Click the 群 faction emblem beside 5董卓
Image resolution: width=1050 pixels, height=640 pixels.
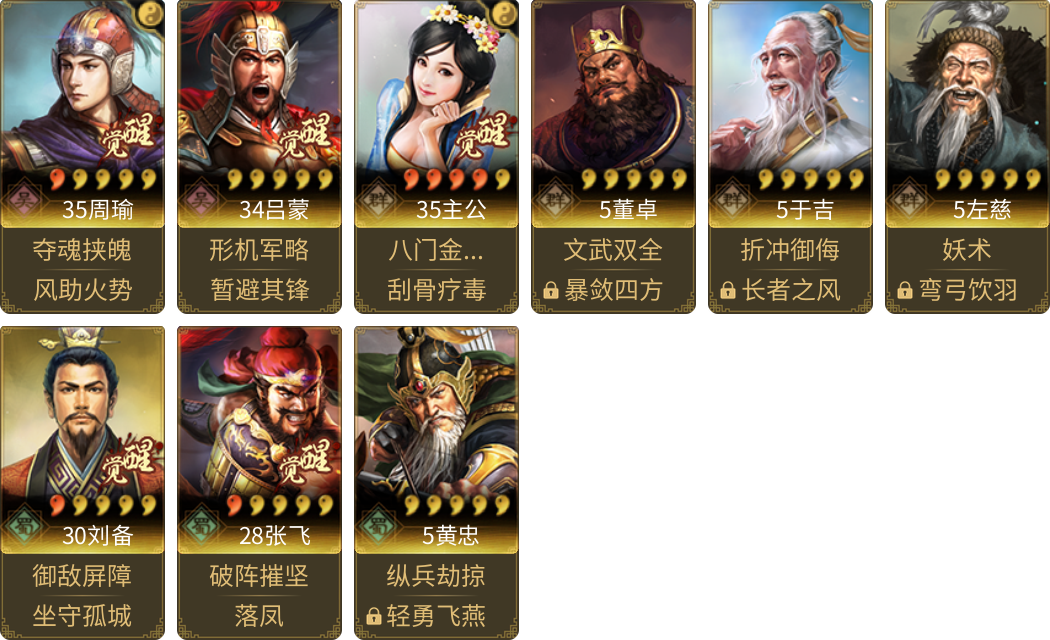point(555,198)
